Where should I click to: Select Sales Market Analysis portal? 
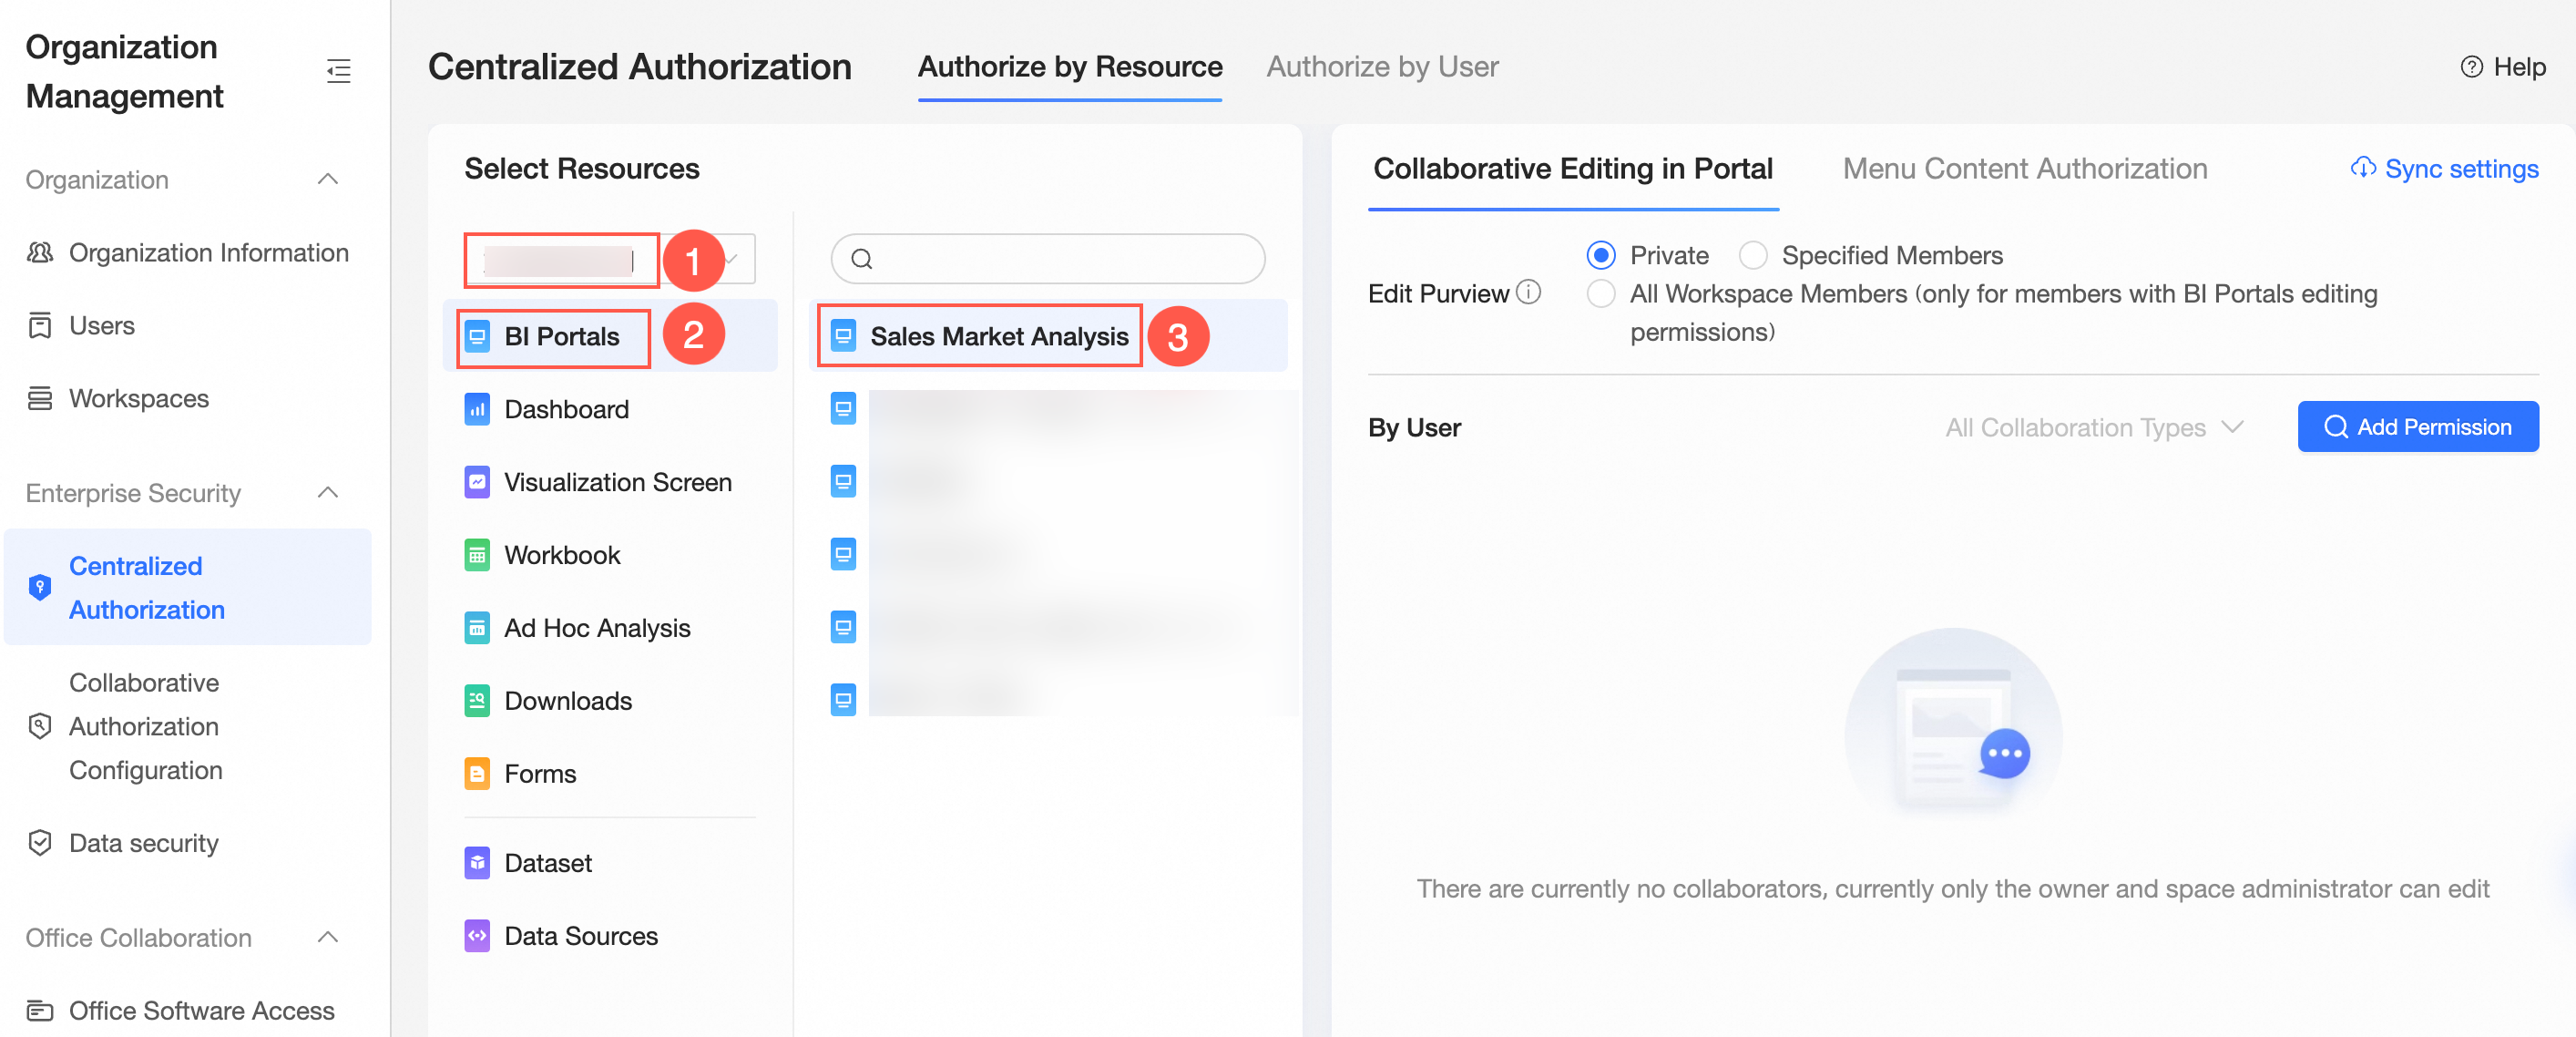pyautogui.click(x=998, y=337)
